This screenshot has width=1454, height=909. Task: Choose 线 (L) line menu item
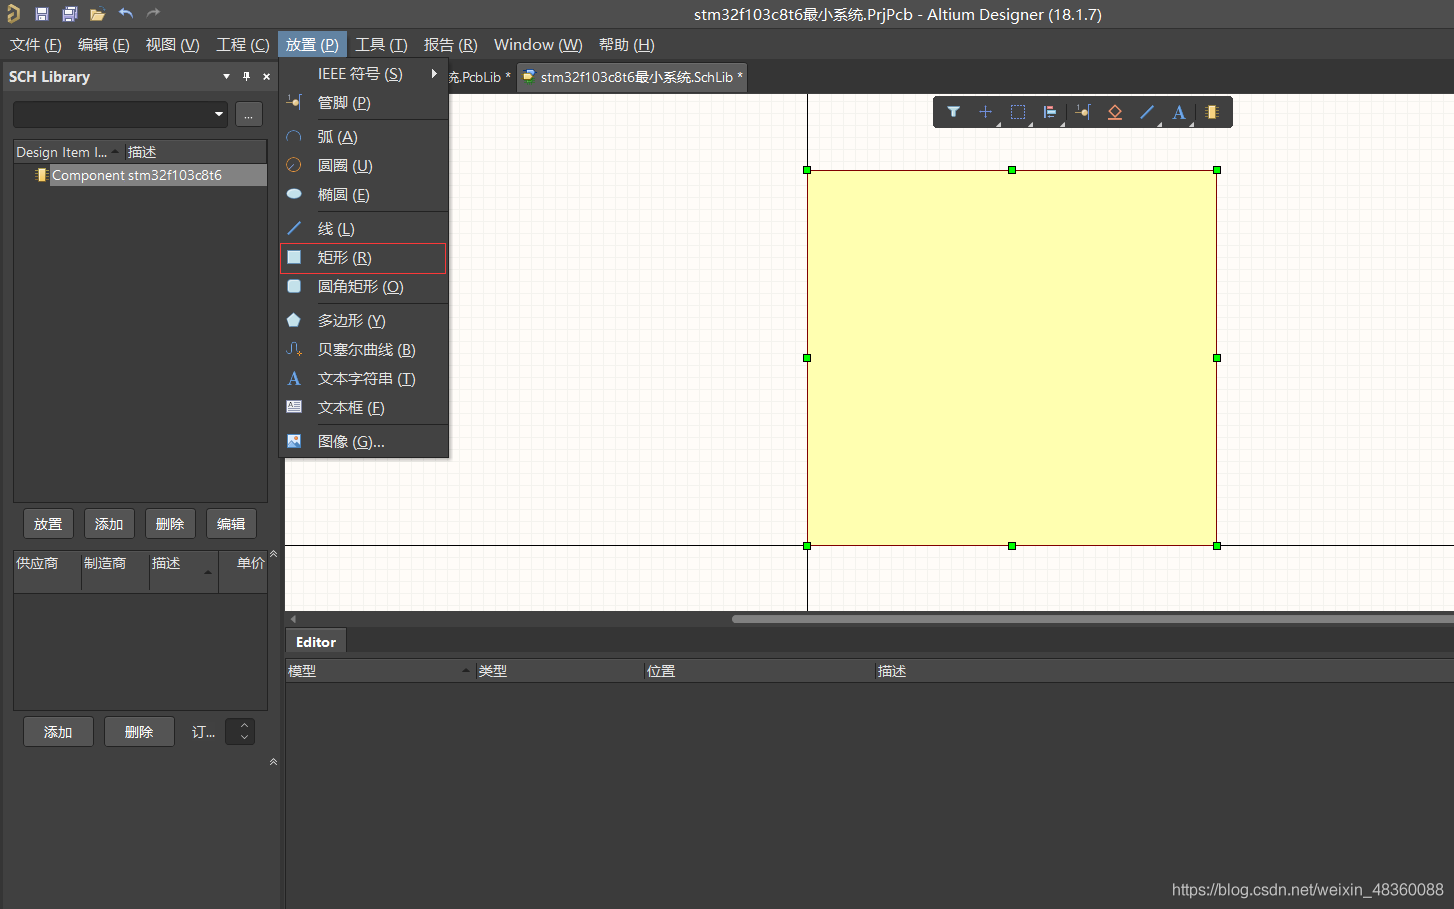point(364,229)
